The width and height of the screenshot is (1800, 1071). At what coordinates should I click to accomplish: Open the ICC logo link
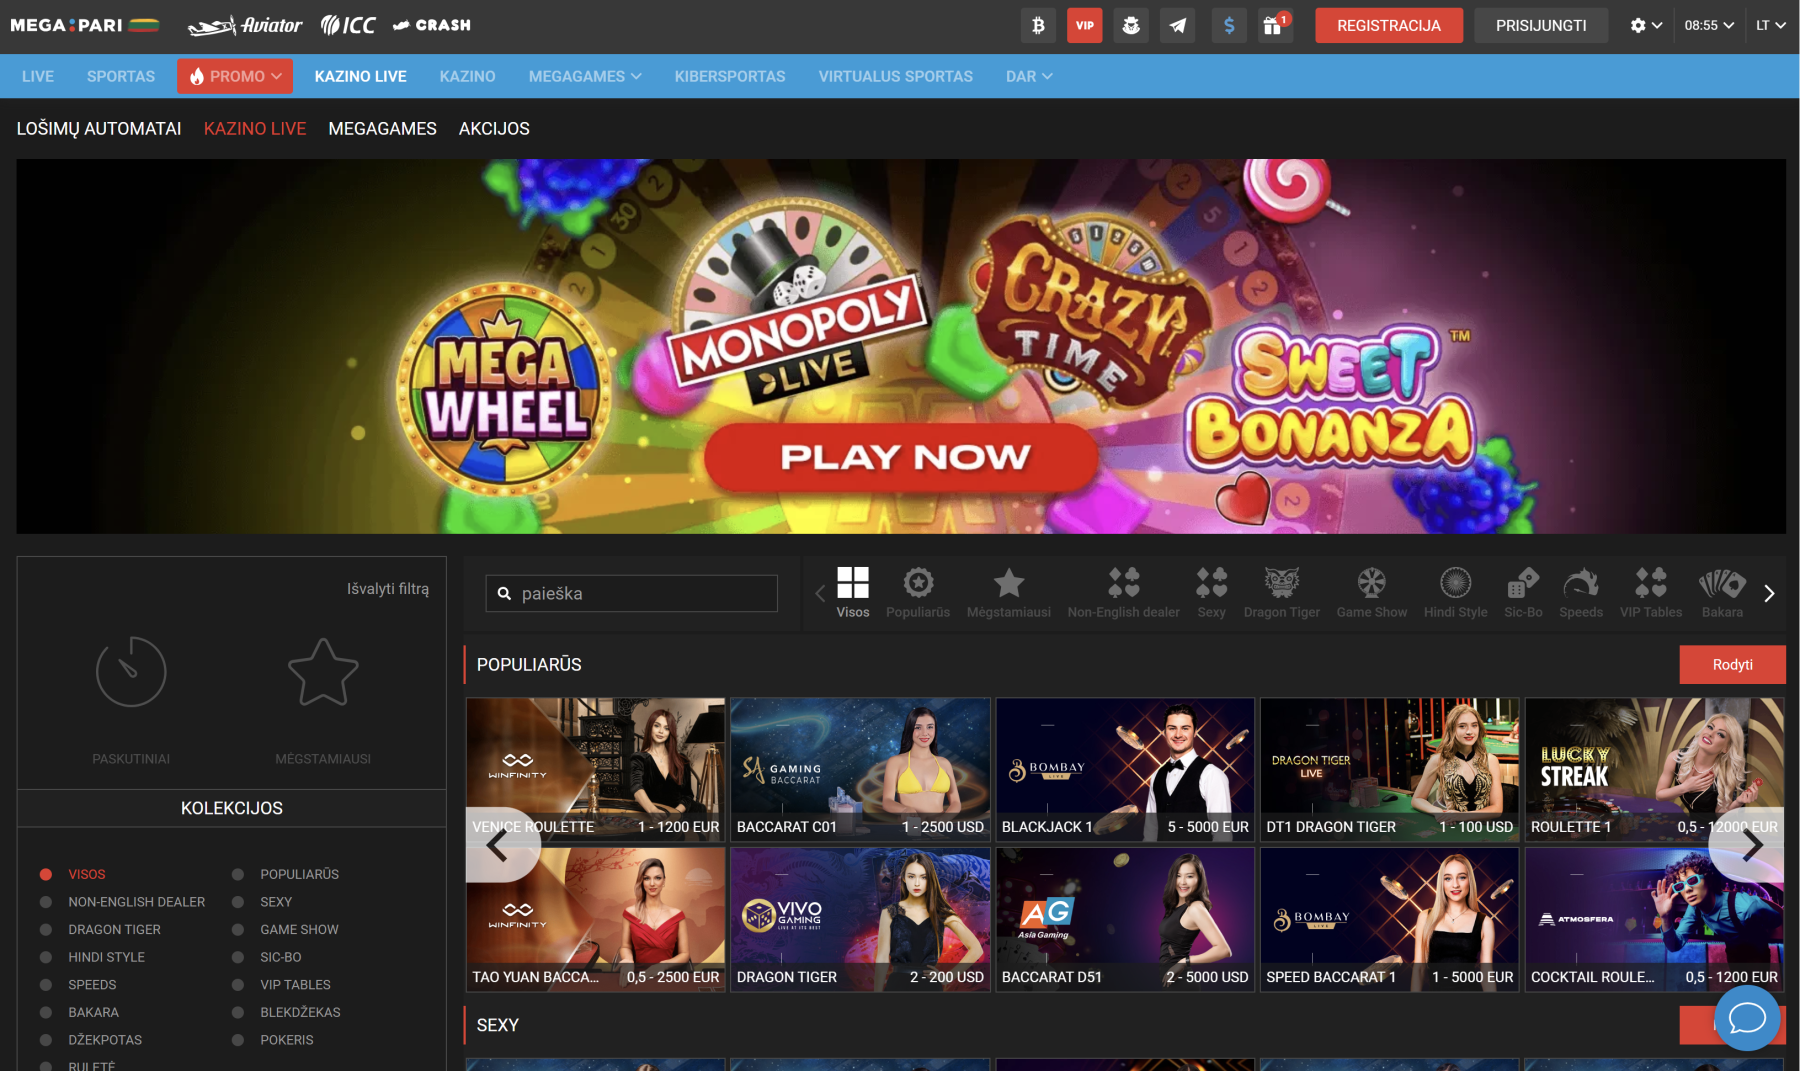[x=348, y=25]
